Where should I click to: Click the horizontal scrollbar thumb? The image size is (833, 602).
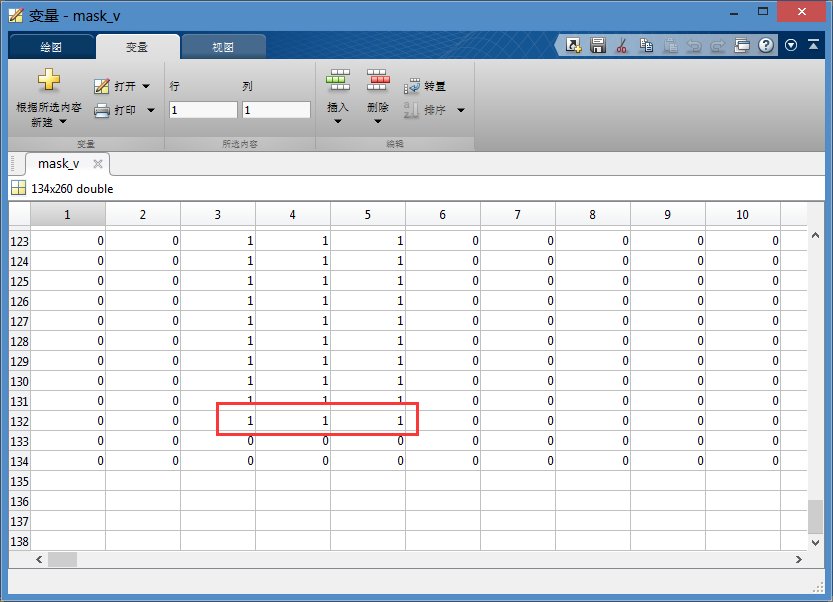(x=62, y=560)
